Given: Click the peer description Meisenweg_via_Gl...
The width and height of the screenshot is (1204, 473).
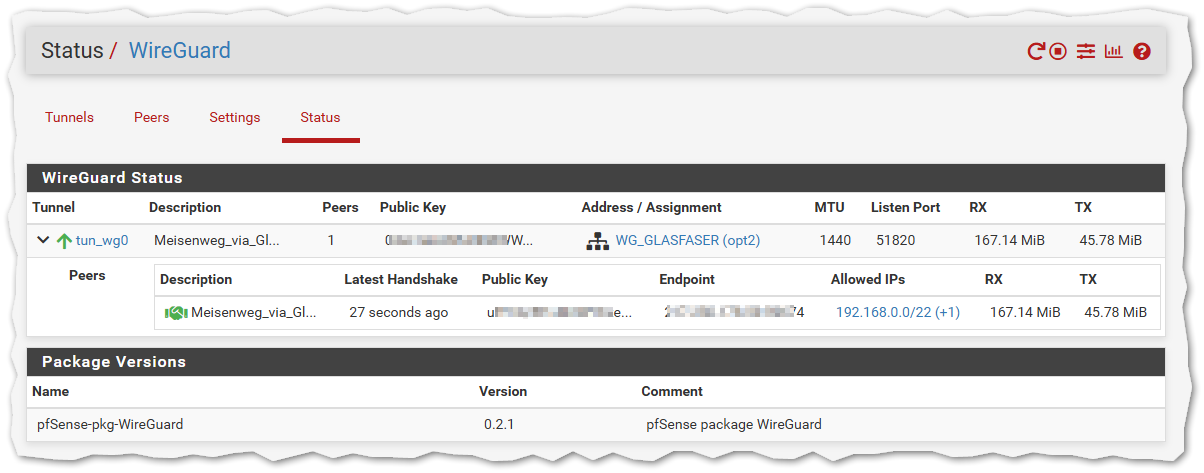Looking at the screenshot, I should click(x=253, y=312).
